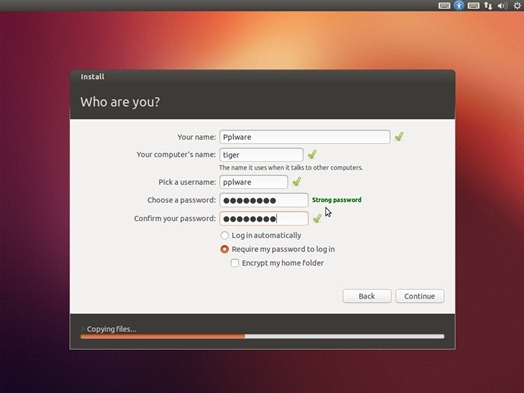This screenshot has height=393, width=524.
Task: Click the Back button
Action: point(367,296)
